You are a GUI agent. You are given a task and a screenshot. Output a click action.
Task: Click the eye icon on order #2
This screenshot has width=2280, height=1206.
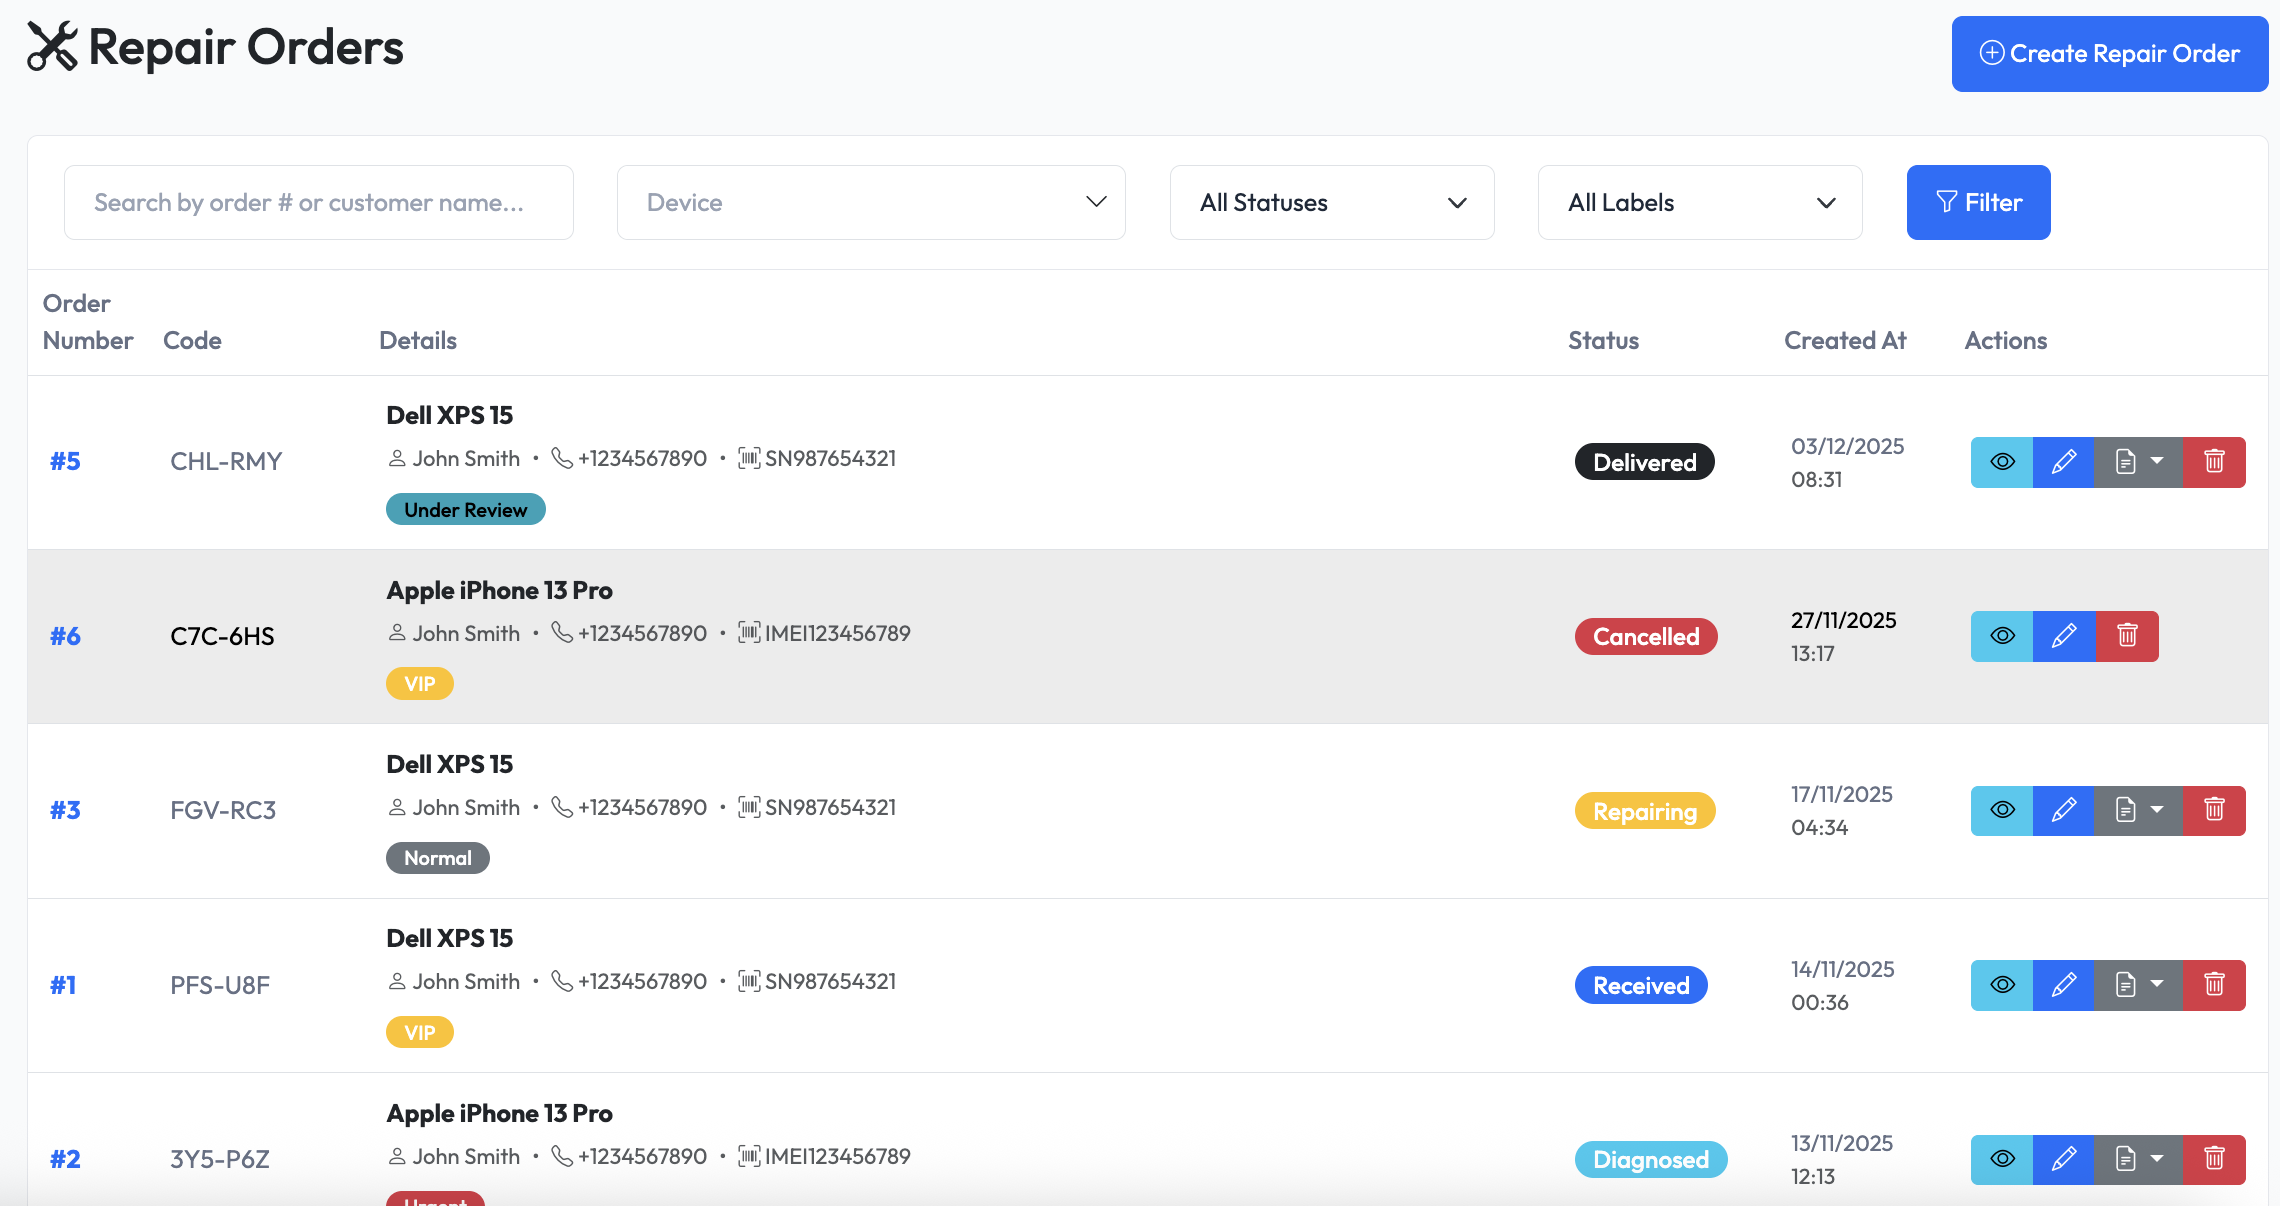click(x=2001, y=1159)
